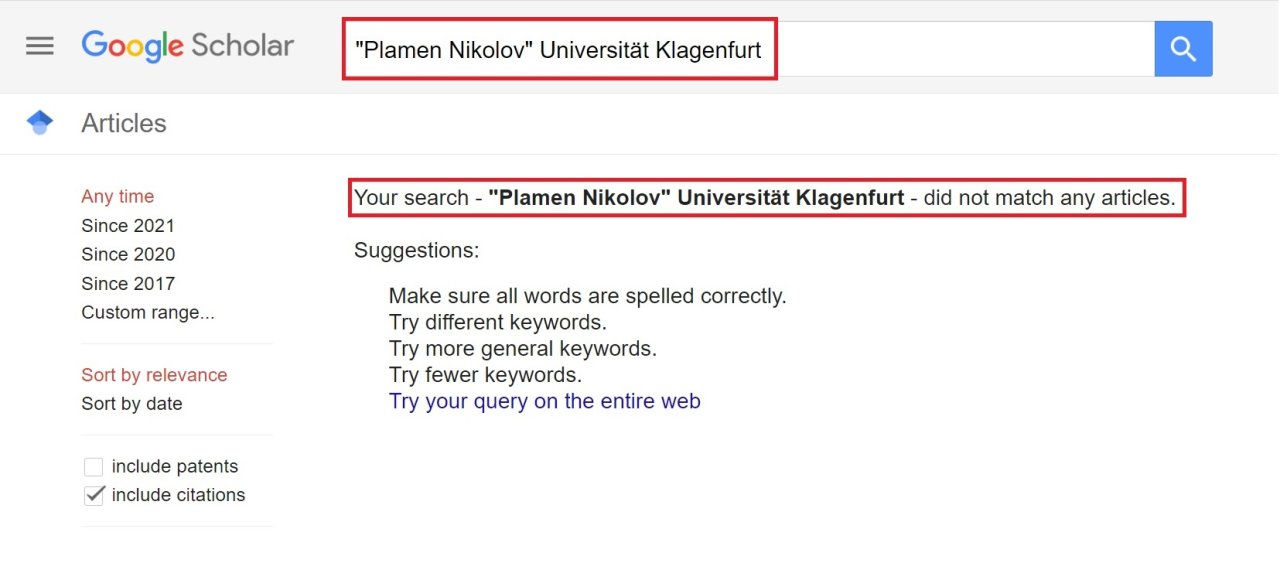This screenshot has width=1280, height=563.
Task: Click the scholar graduation cap icon
Action: click(40, 123)
